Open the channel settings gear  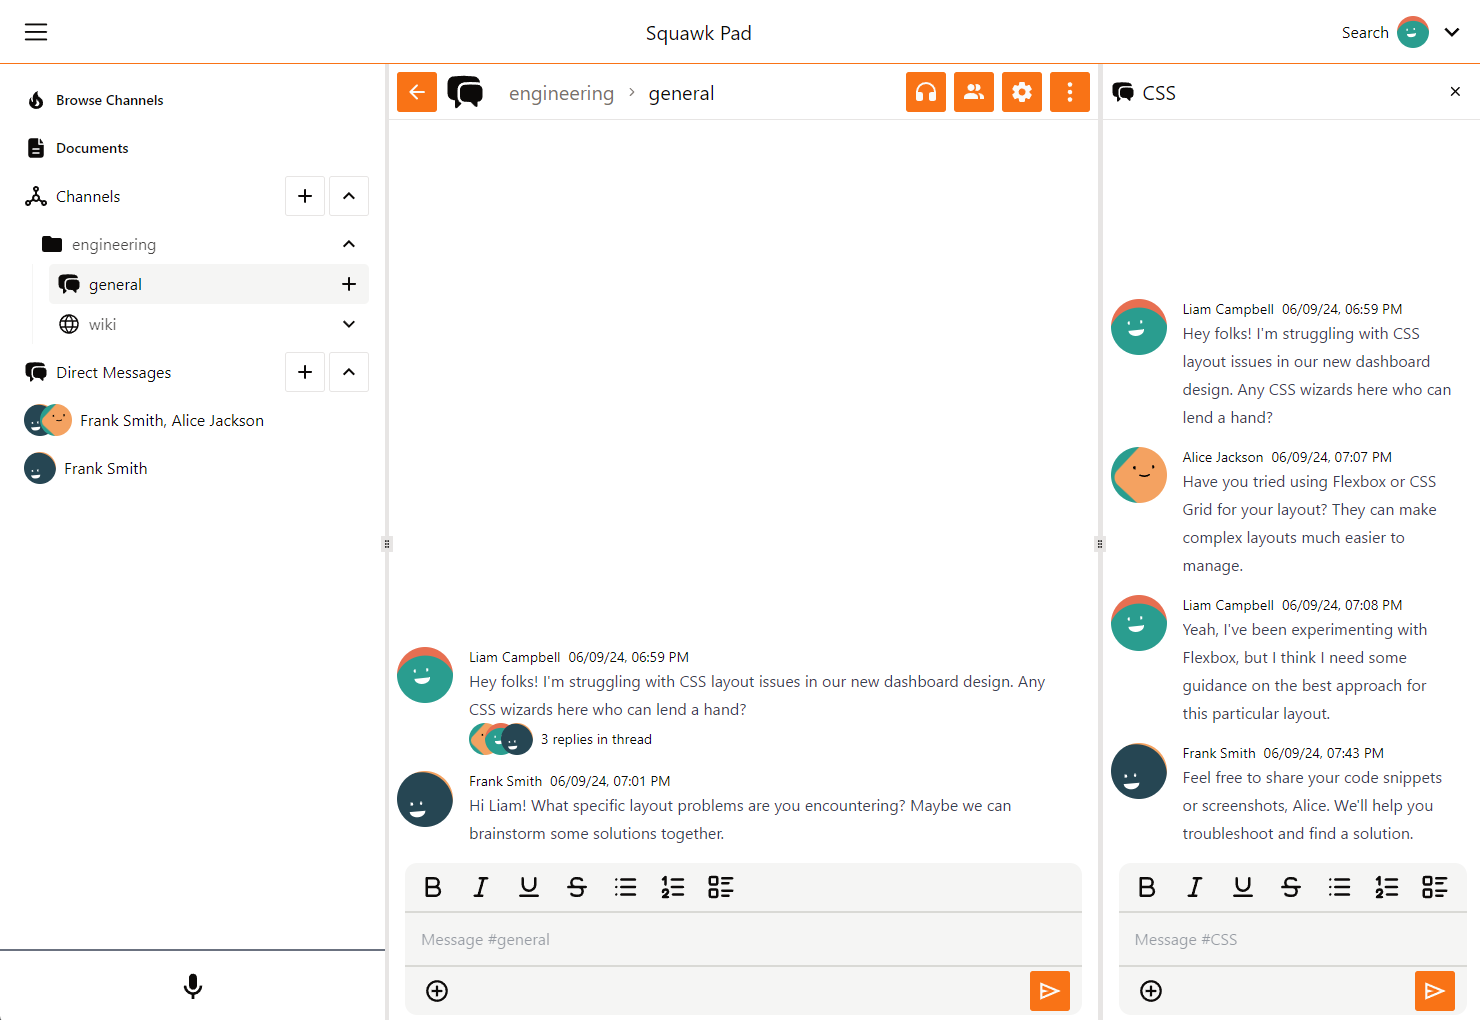pos(1021,91)
